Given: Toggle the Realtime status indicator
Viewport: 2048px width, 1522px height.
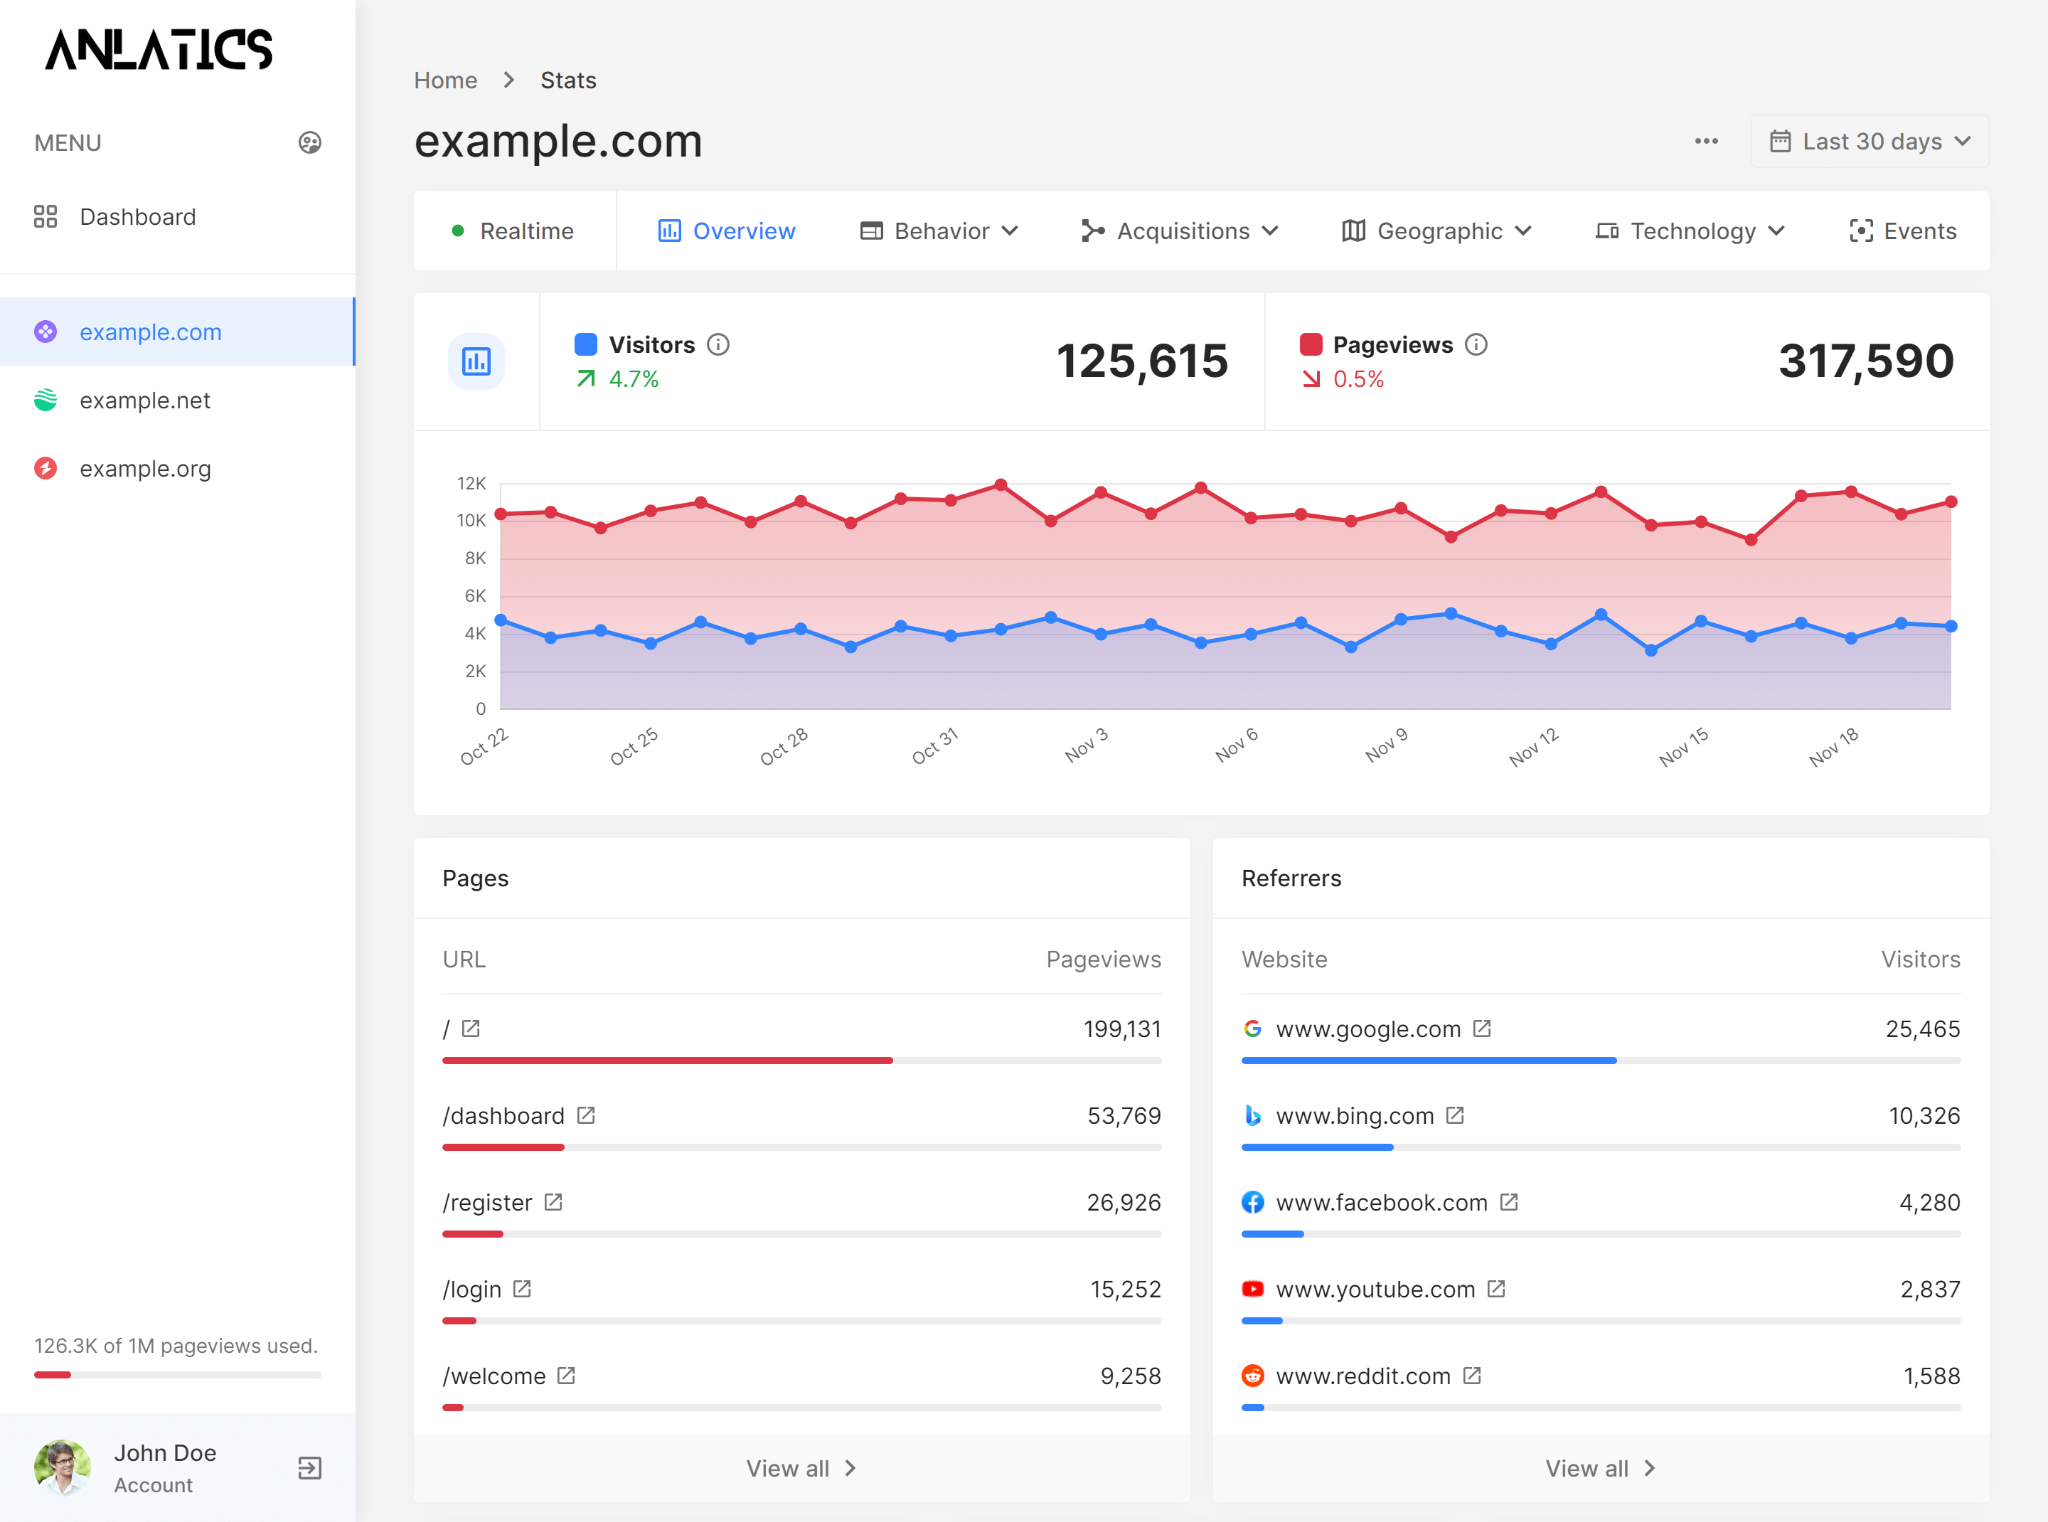Looking at the screenshot, I should [459, 230].
